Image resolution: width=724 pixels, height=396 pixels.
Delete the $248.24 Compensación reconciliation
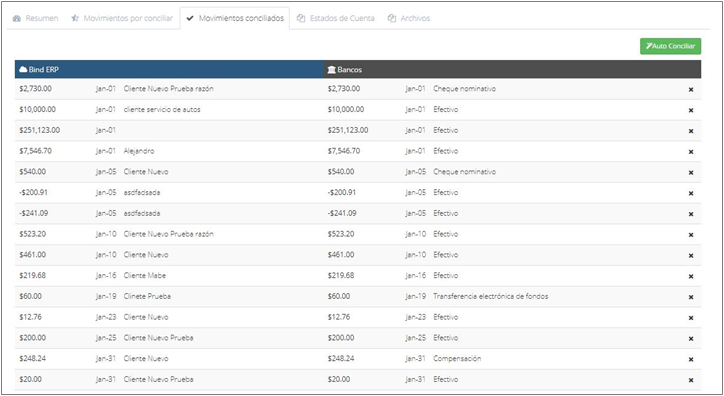(691, 360)
